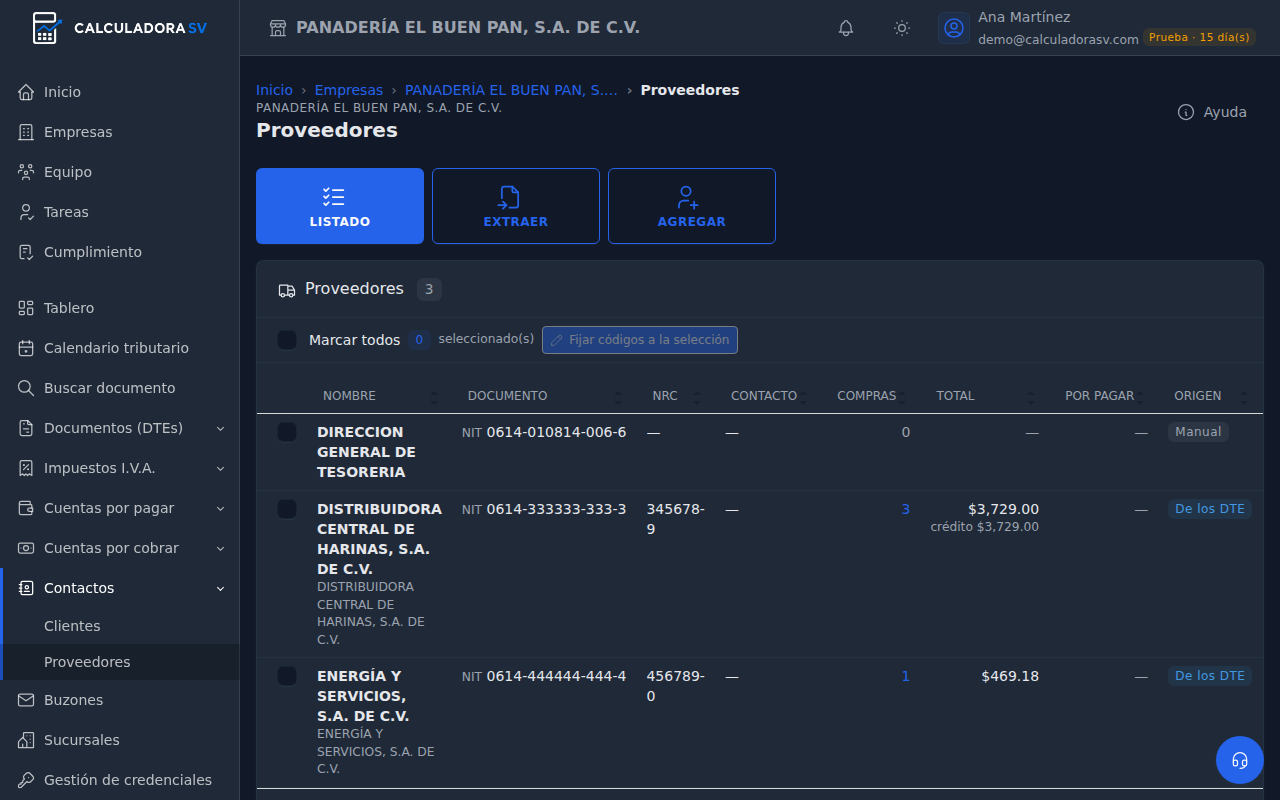1280x800 pixels.
Task: Click the Equipo people icon in sidebar
Action: coord(26,172)
